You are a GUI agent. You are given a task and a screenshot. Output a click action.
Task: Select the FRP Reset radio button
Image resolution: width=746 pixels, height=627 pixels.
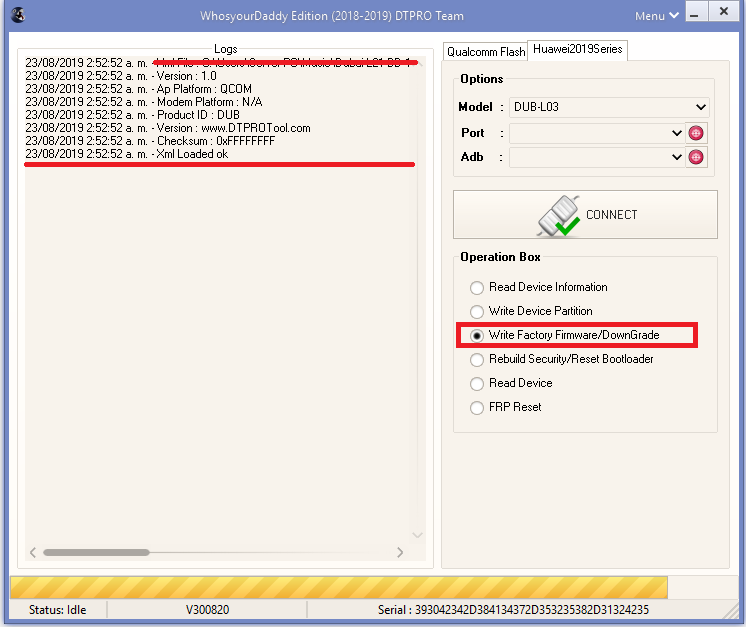click(x=505, y=407)
